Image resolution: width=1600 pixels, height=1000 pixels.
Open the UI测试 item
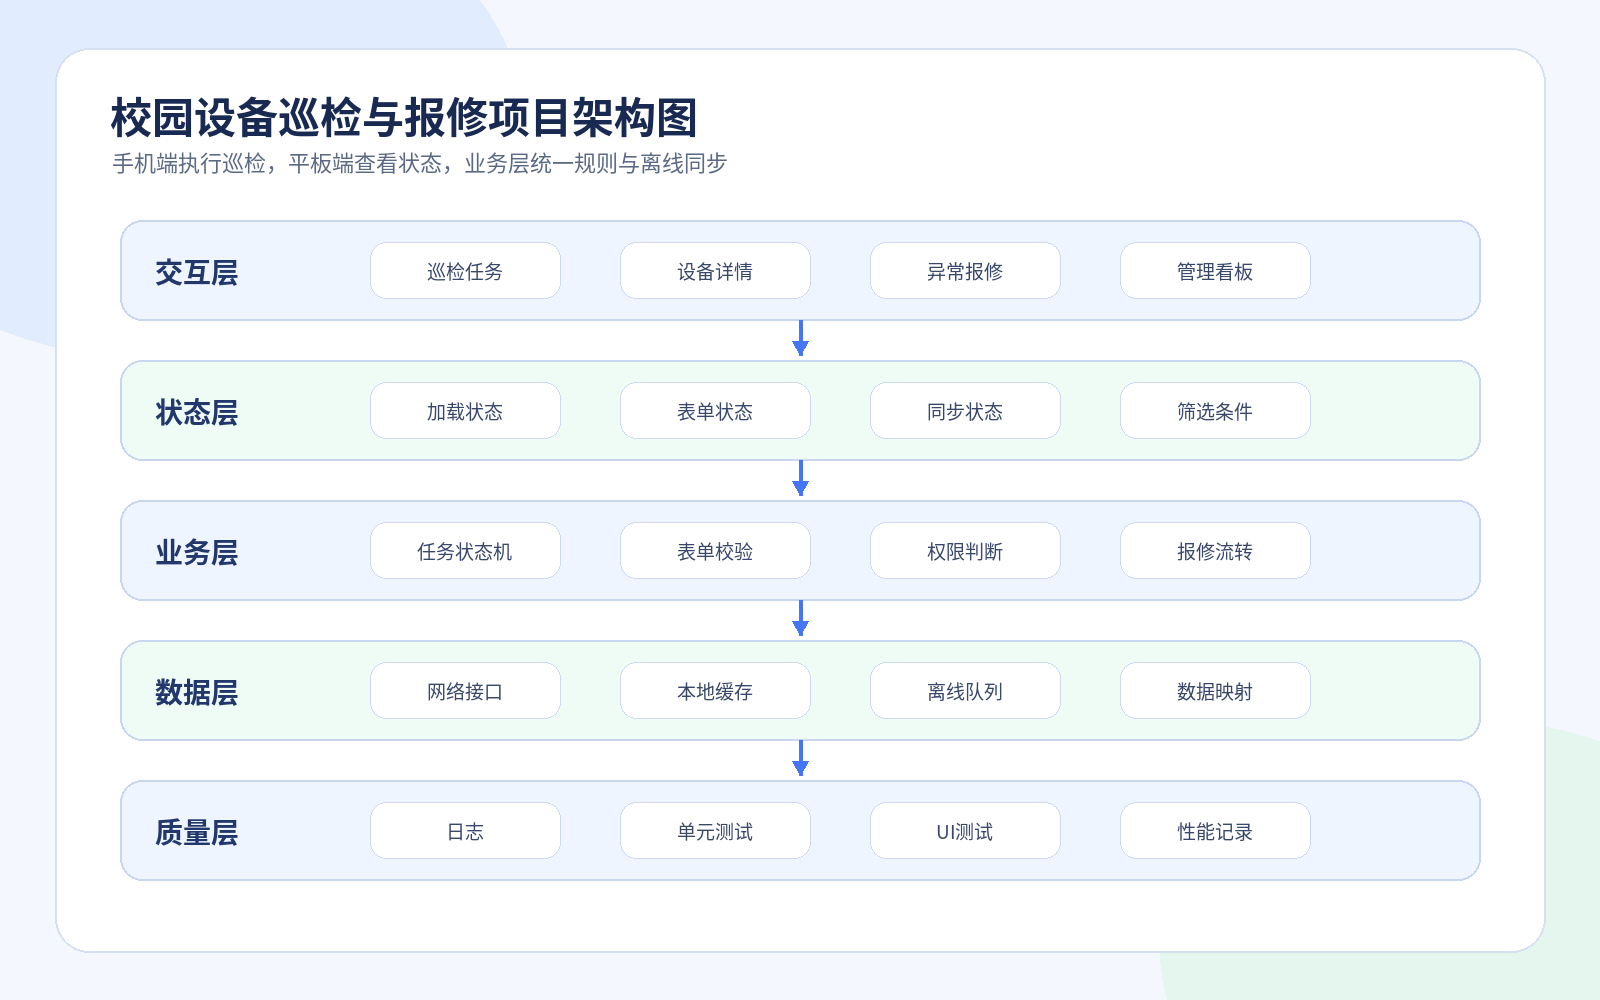[x=965, y=831]
